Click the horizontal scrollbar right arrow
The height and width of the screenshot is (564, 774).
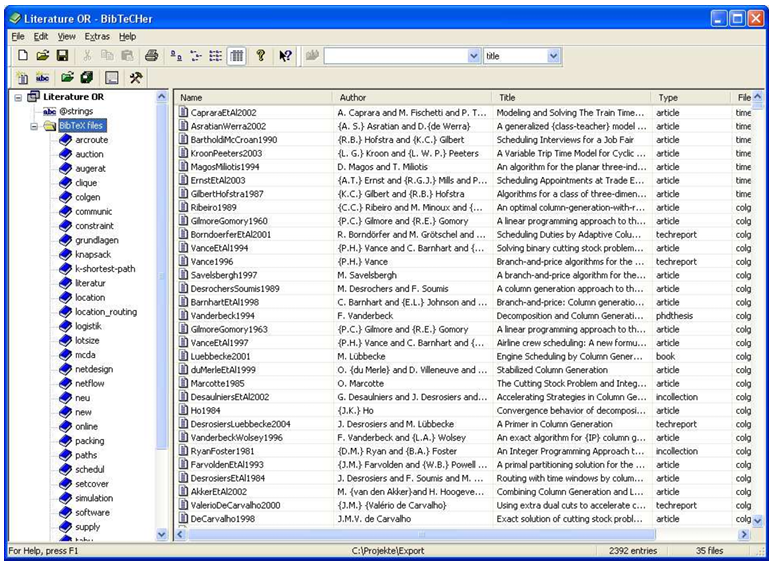tap(743, 535)
